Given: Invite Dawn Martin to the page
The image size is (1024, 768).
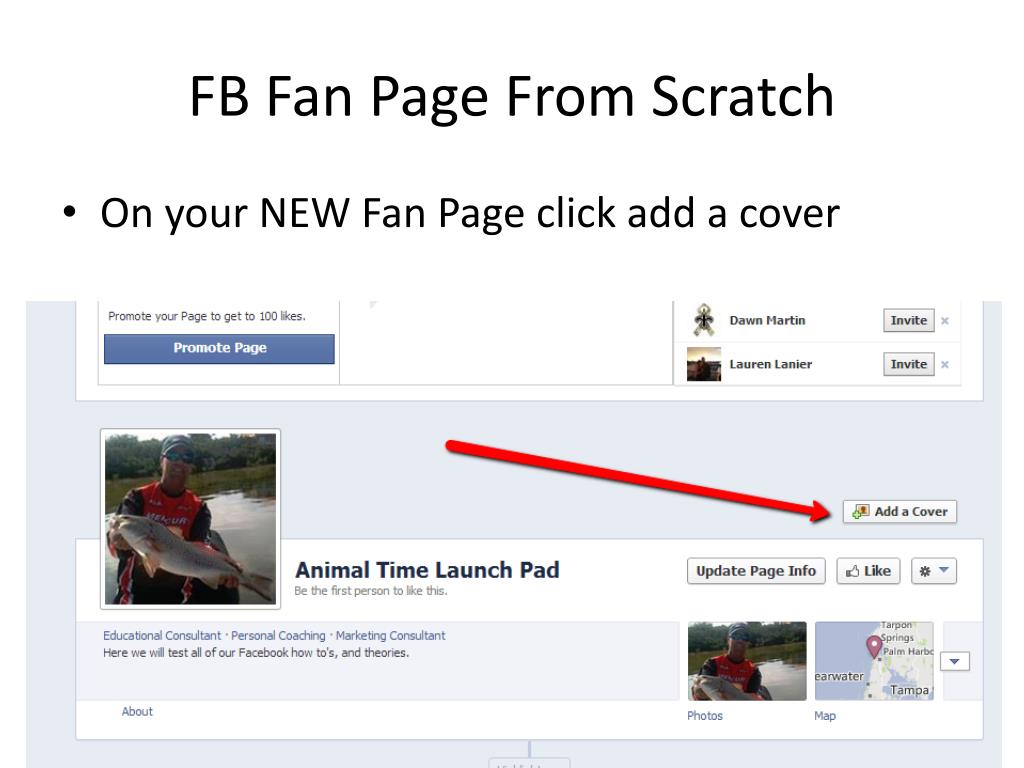Looking at the screenshot, I should click(908, 321).
